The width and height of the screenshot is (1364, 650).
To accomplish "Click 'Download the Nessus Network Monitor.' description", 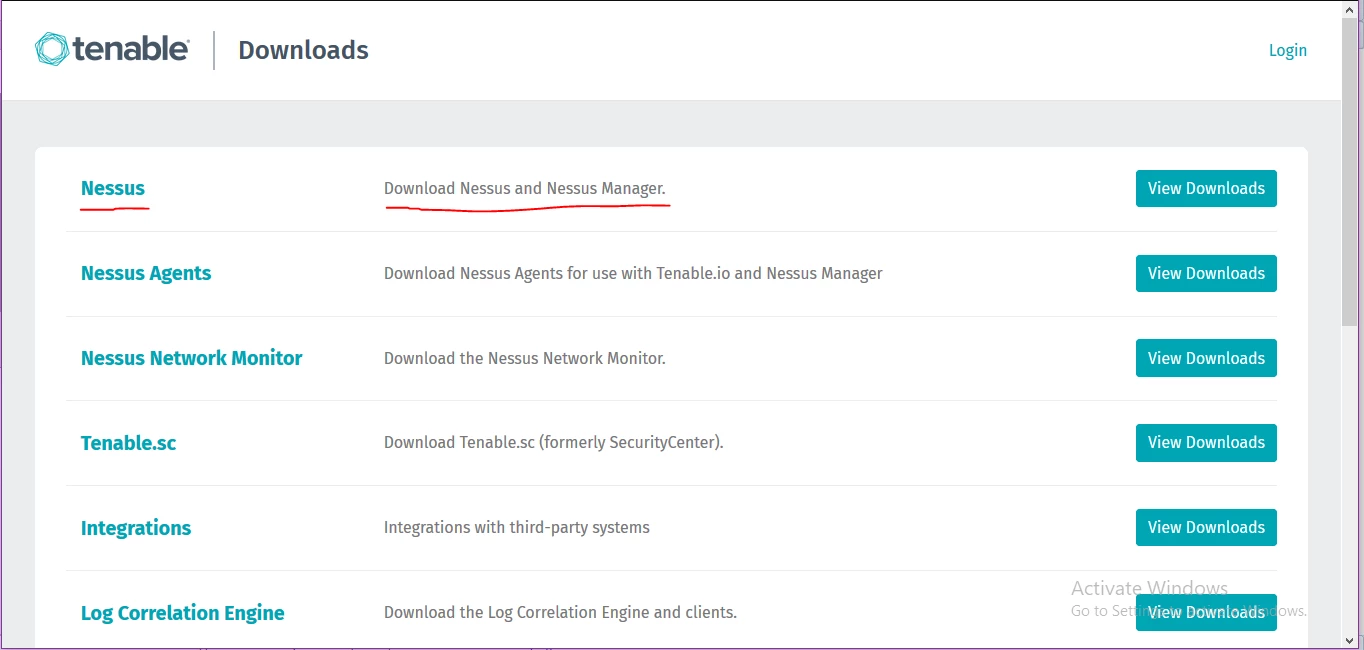I will [524, 358].
